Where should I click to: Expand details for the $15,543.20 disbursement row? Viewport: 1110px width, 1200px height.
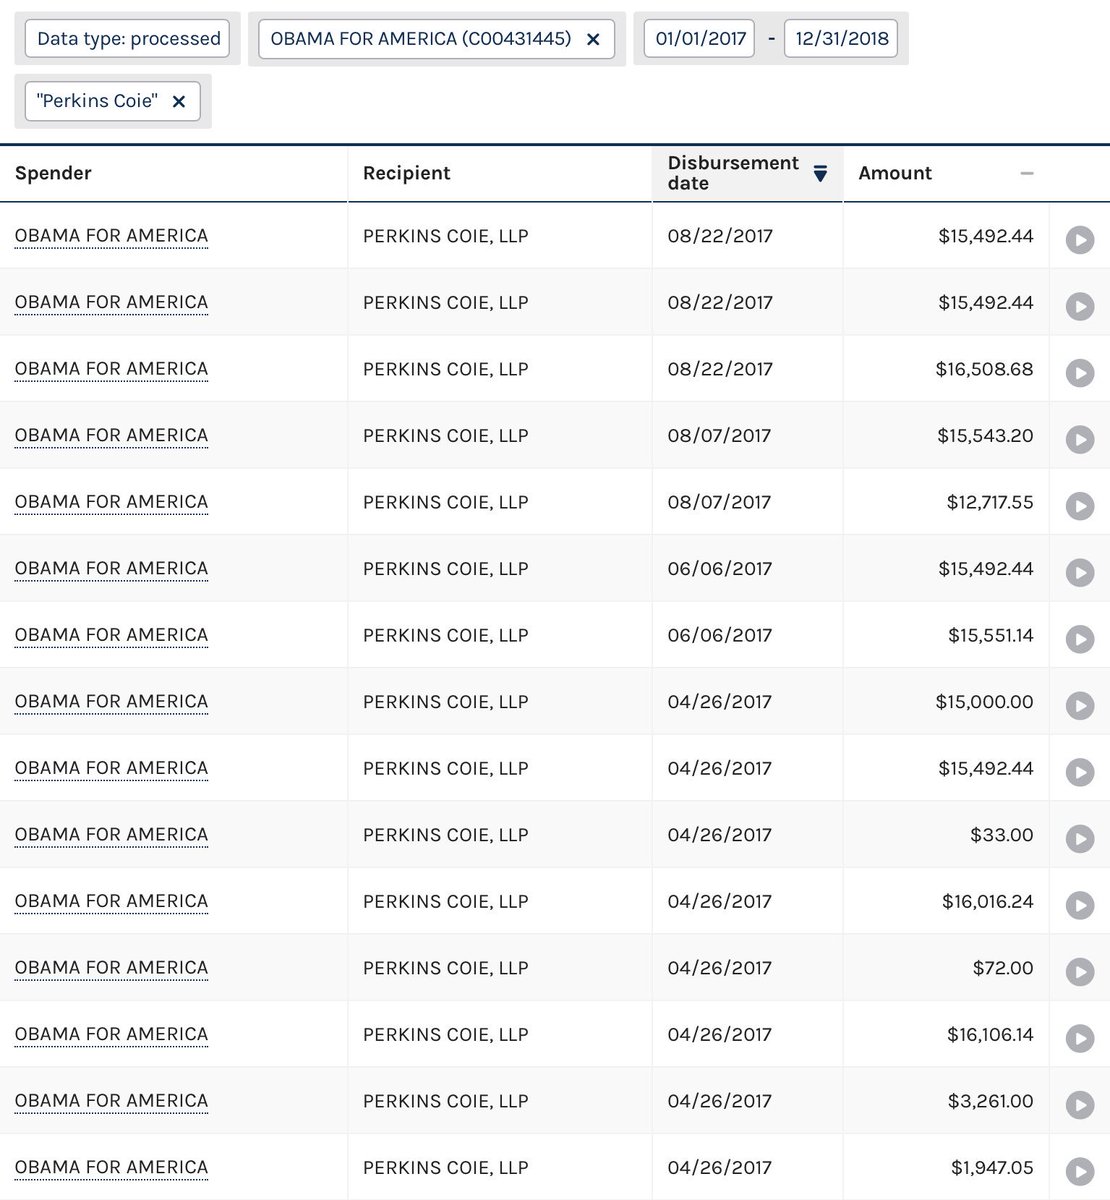click(x=1080, y=439)
